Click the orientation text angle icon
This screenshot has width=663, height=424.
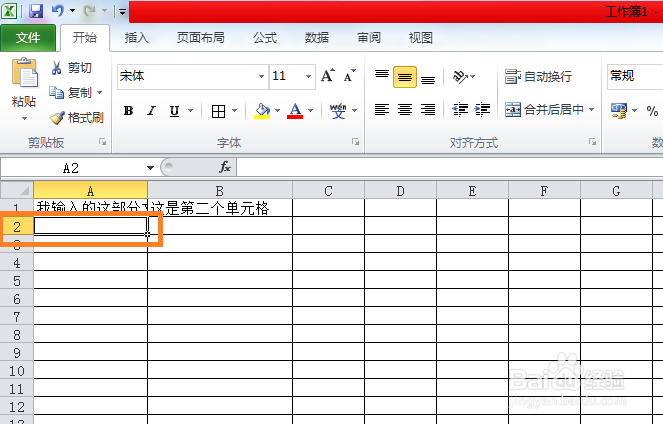[460, 77]
